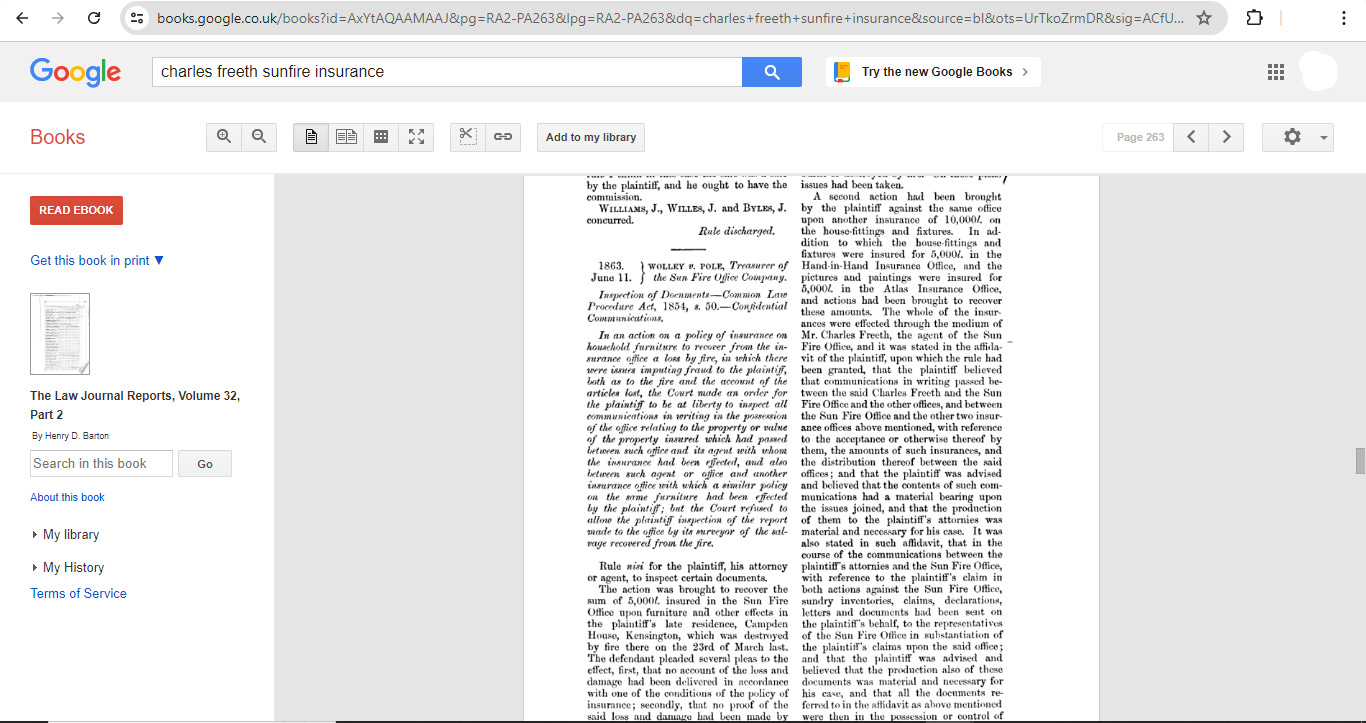Switch to thumbnail grid view
This screenshot has height=723, width=1366.
(x=381, y=137)
